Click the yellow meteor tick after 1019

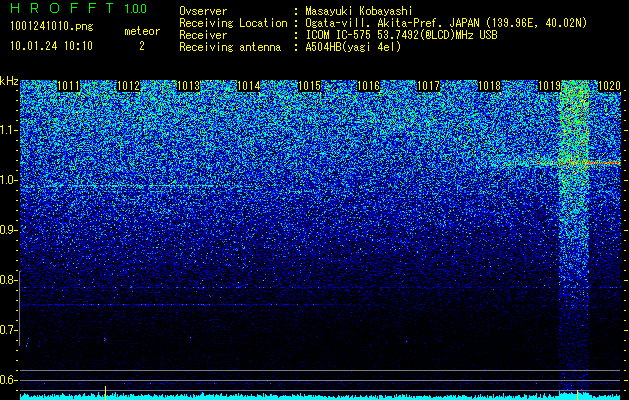577,393
